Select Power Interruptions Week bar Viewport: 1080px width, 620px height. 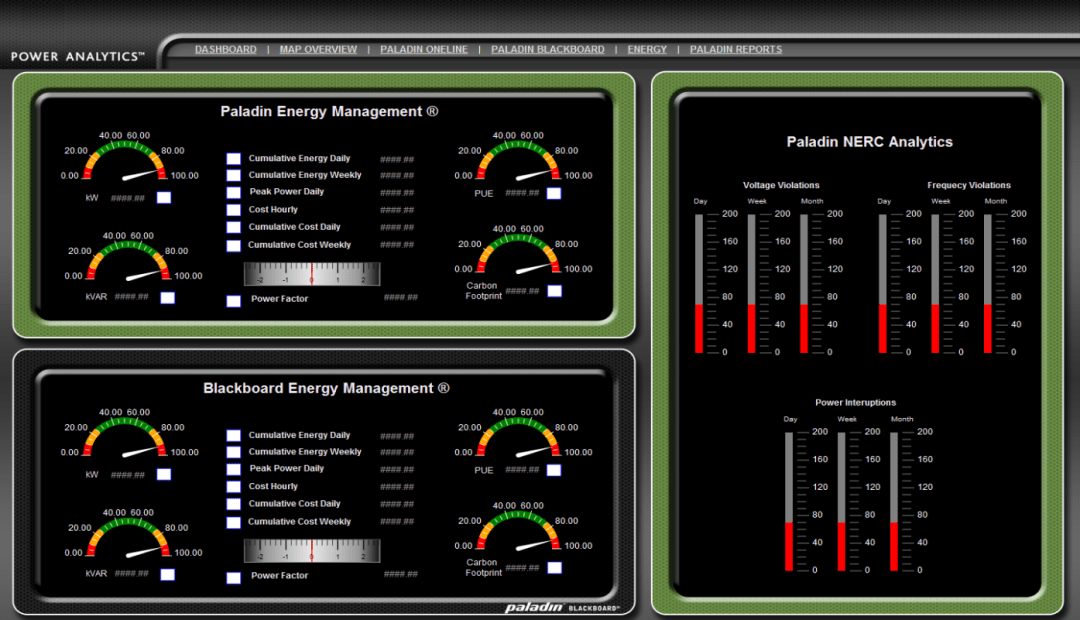point(842,502)
